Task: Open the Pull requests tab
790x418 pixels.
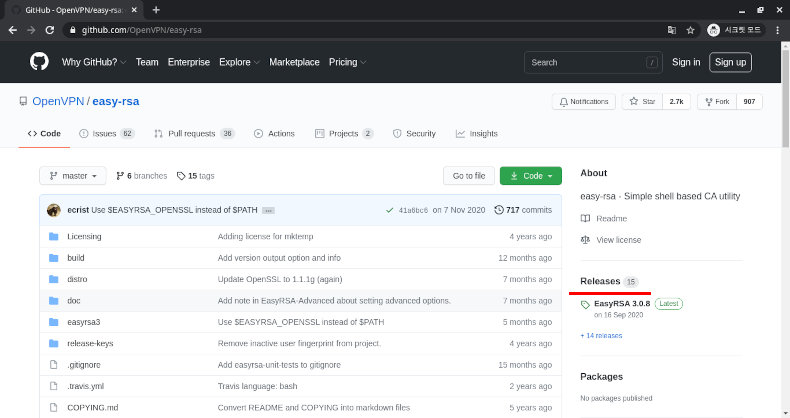Action: [x=194, y=133]
